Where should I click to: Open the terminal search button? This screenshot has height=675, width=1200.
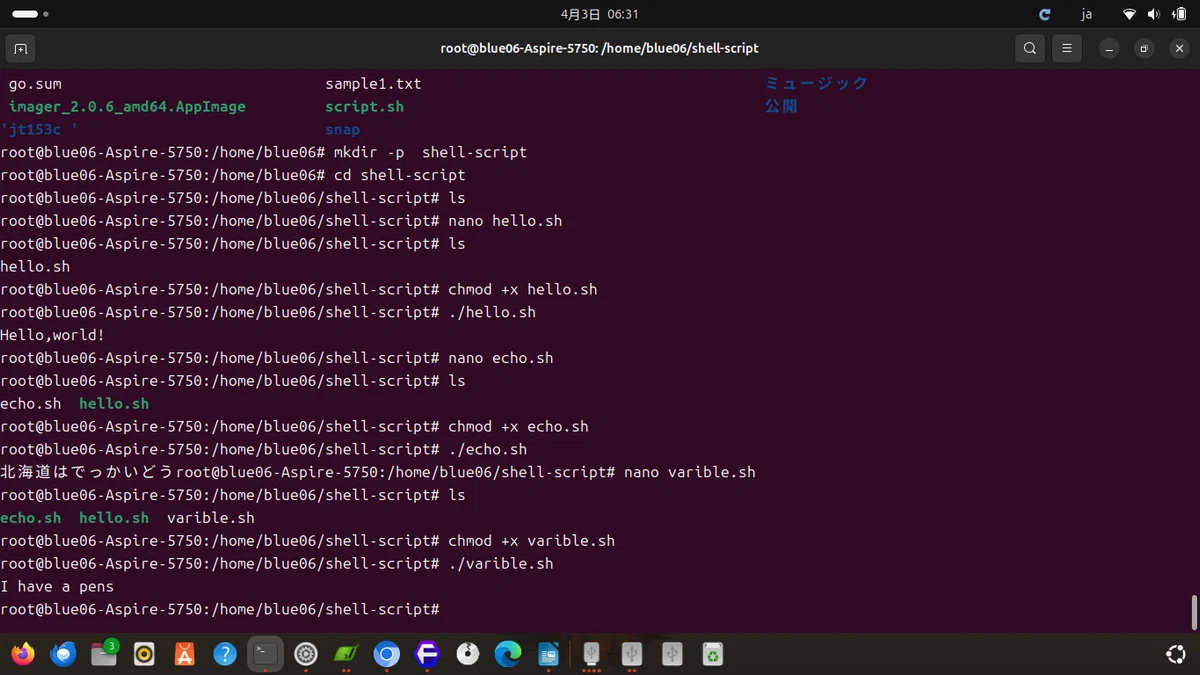coord(1029,48)
